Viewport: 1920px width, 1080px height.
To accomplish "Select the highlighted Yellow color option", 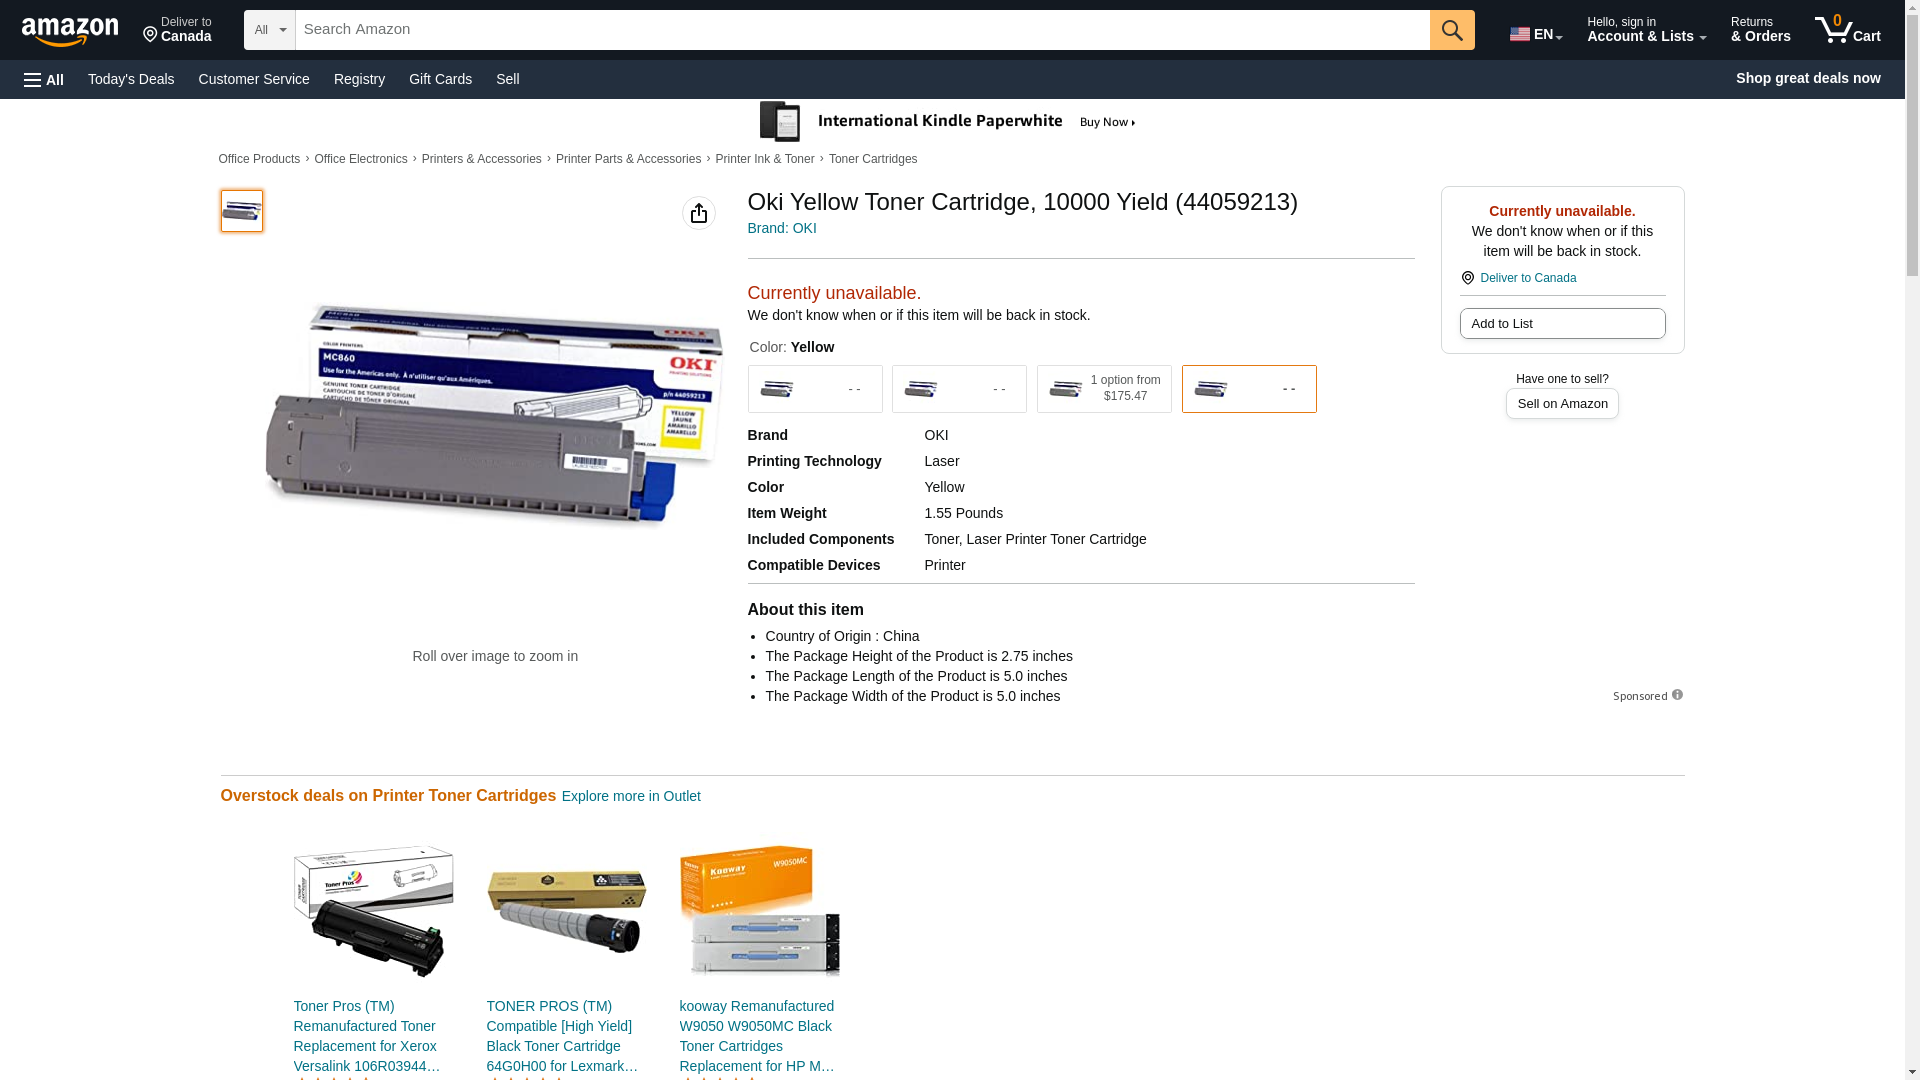I will [x=1248, y=389].
